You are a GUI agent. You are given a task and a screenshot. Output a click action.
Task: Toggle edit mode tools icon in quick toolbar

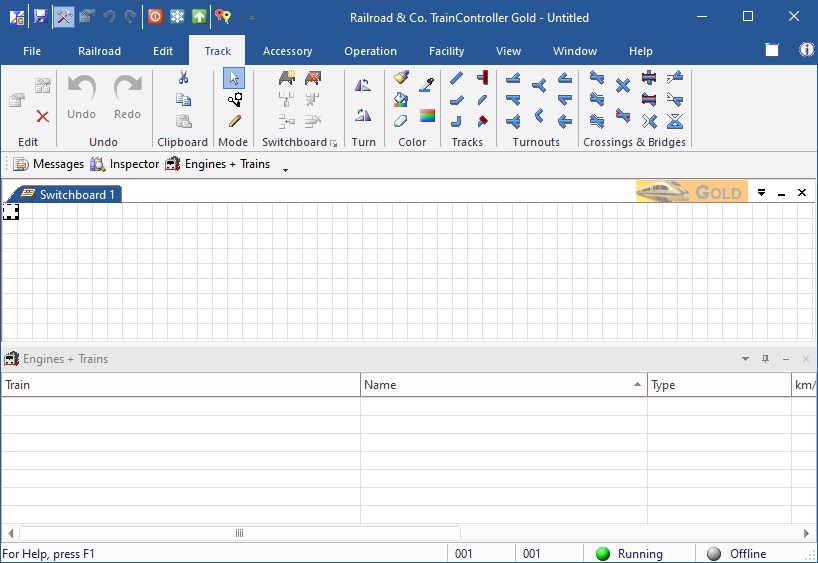click(63, 16)
